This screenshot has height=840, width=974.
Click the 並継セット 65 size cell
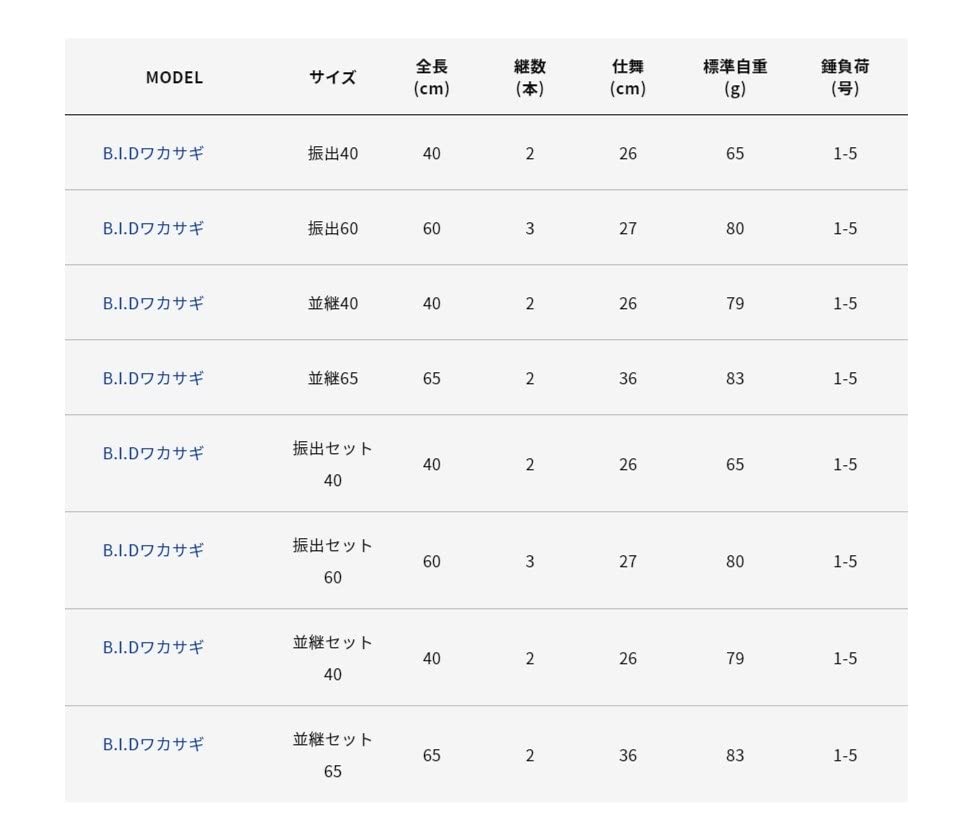point(332,755)
